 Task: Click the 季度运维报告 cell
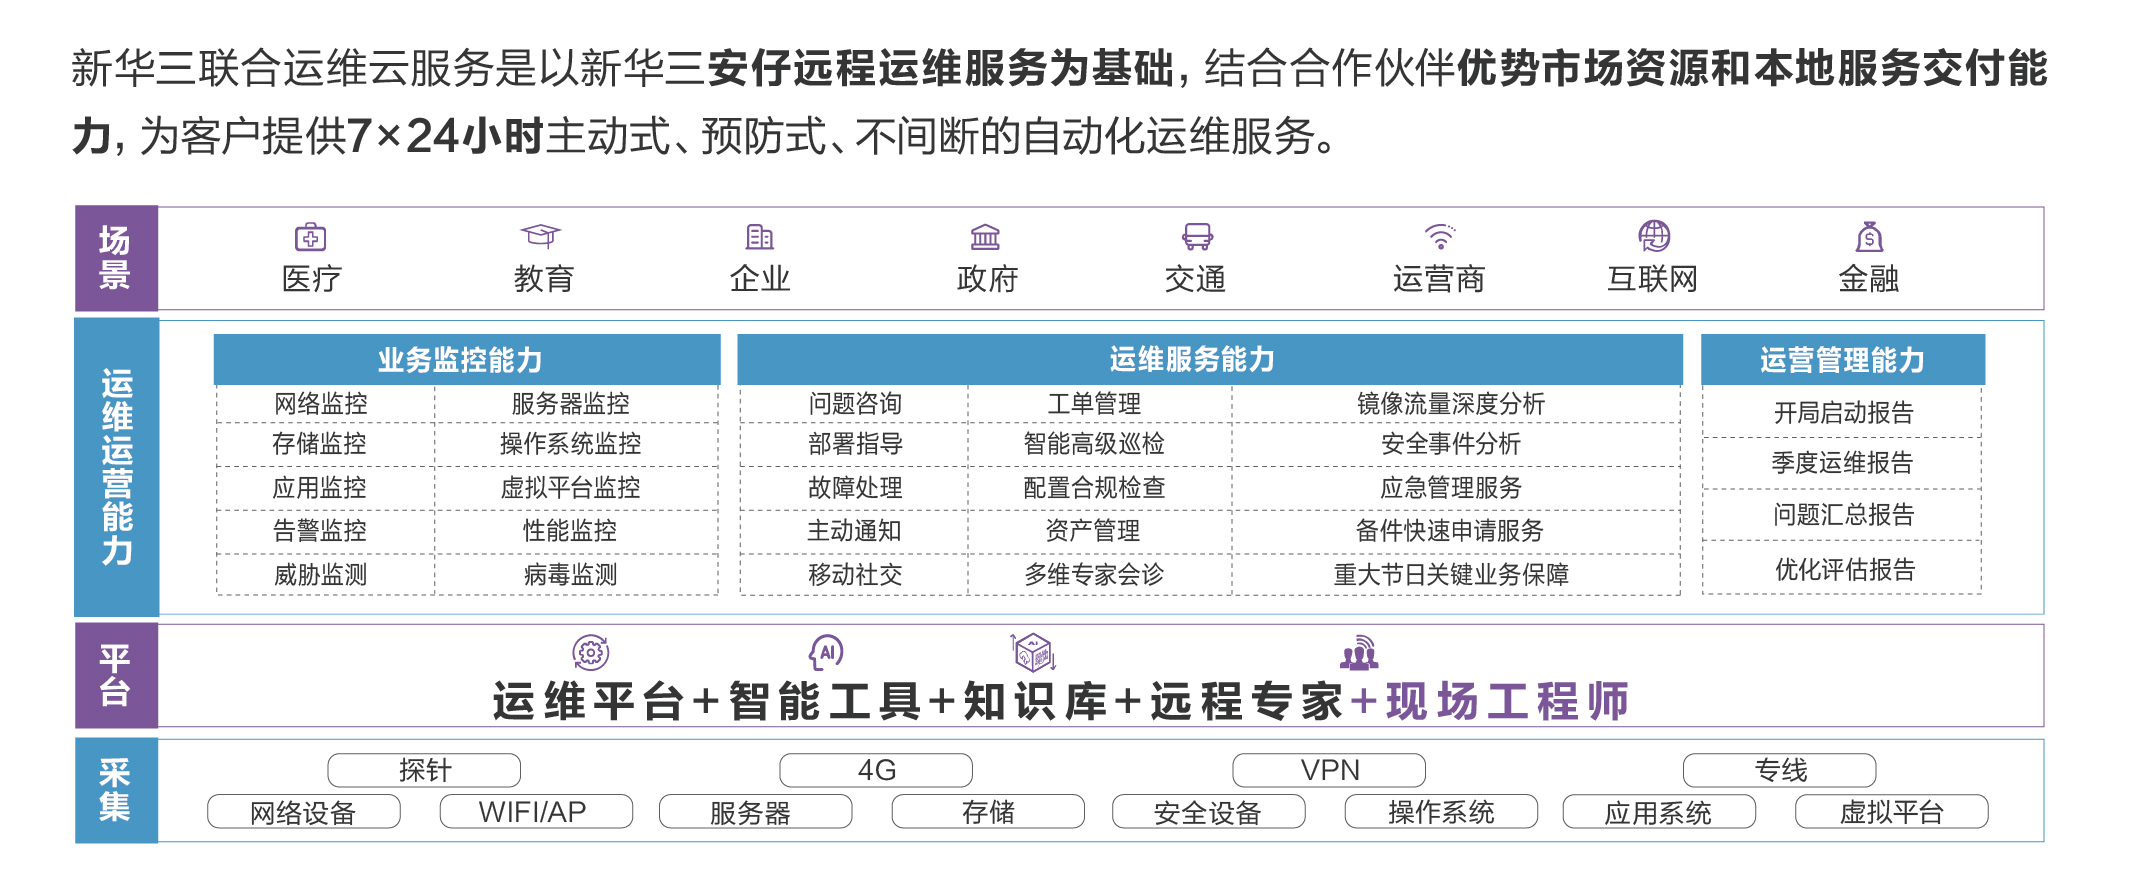1842,463
